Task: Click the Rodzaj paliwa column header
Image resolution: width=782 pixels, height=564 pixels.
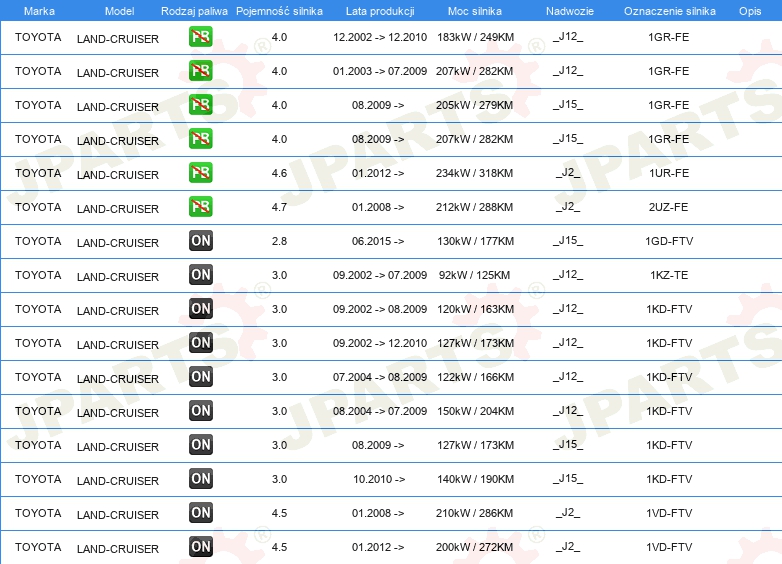Action: point(194,11)
